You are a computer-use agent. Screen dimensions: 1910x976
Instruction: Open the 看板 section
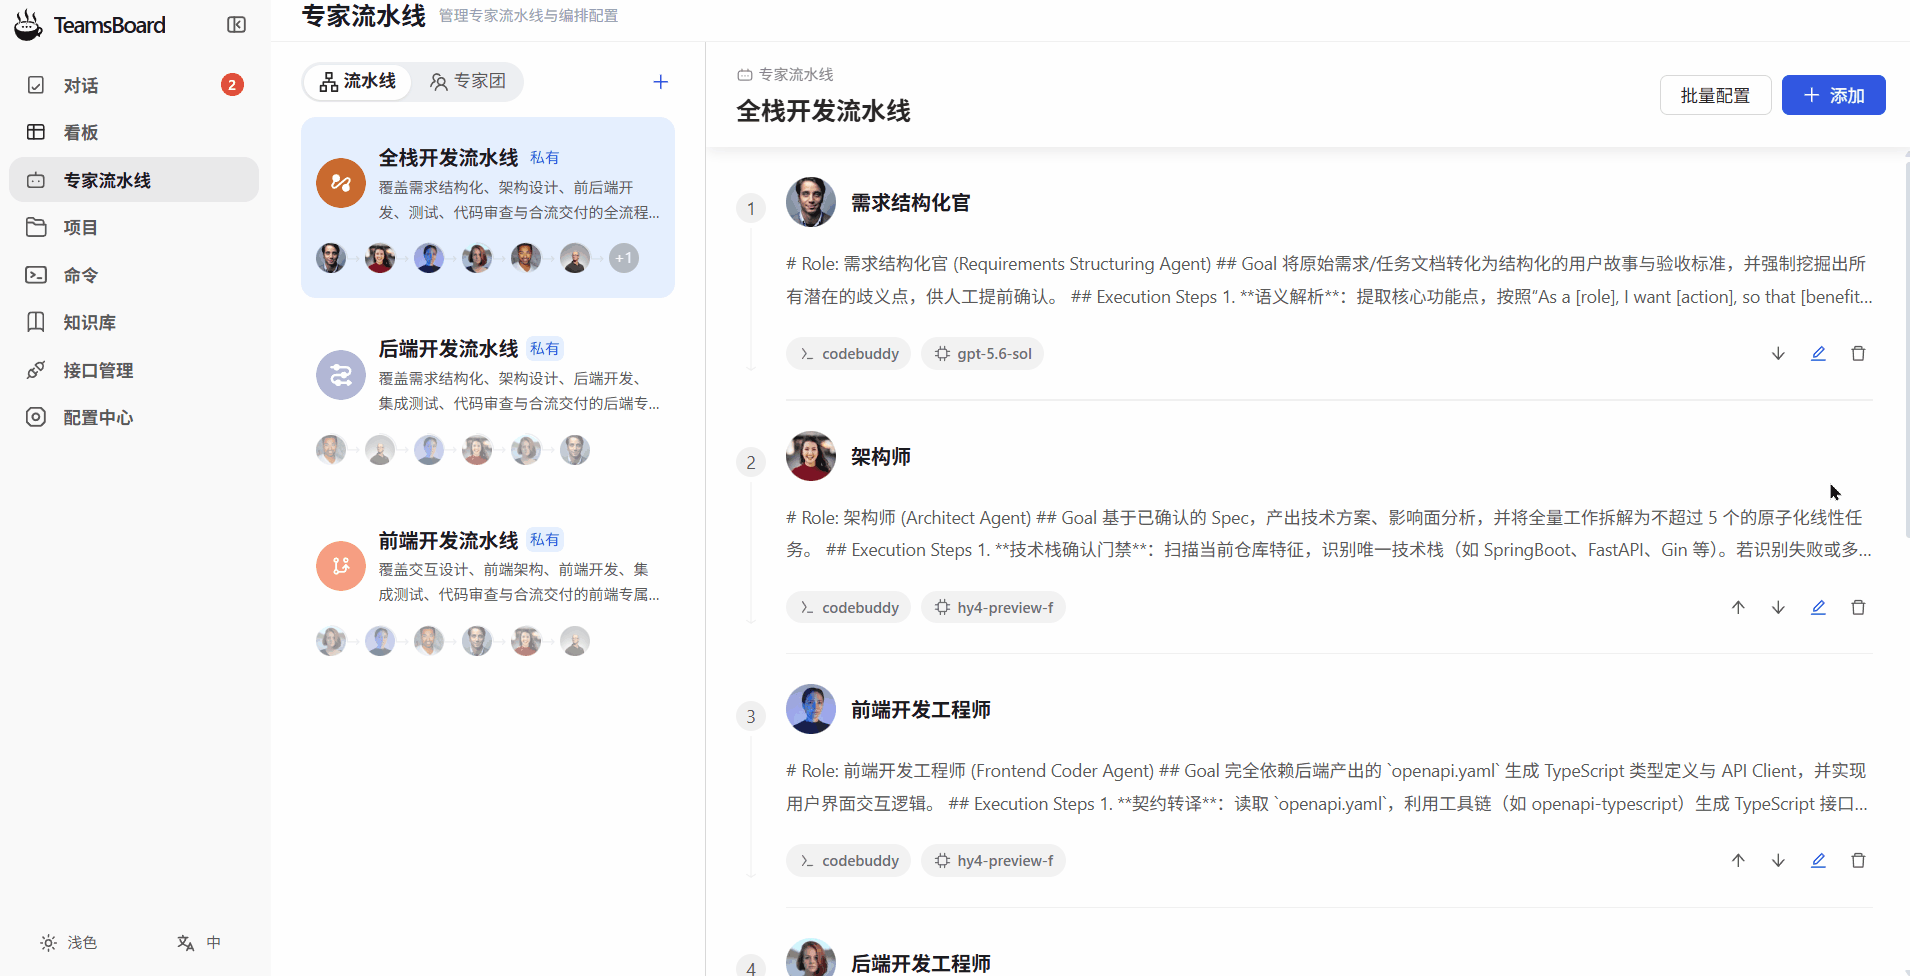(x=134, y=132)
